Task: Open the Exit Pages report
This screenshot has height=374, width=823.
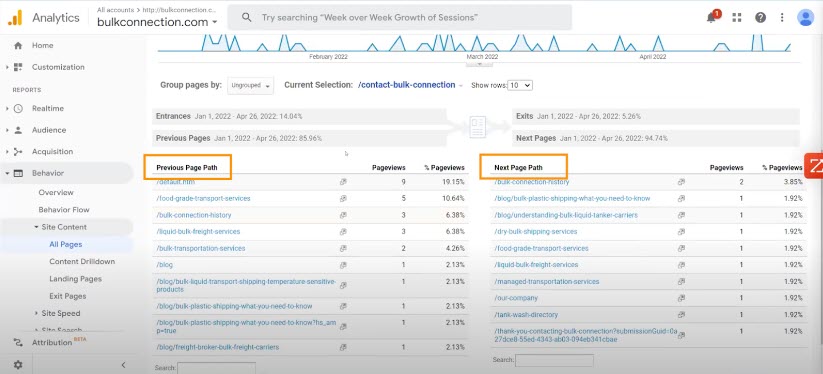Action: tap(68, 296)
